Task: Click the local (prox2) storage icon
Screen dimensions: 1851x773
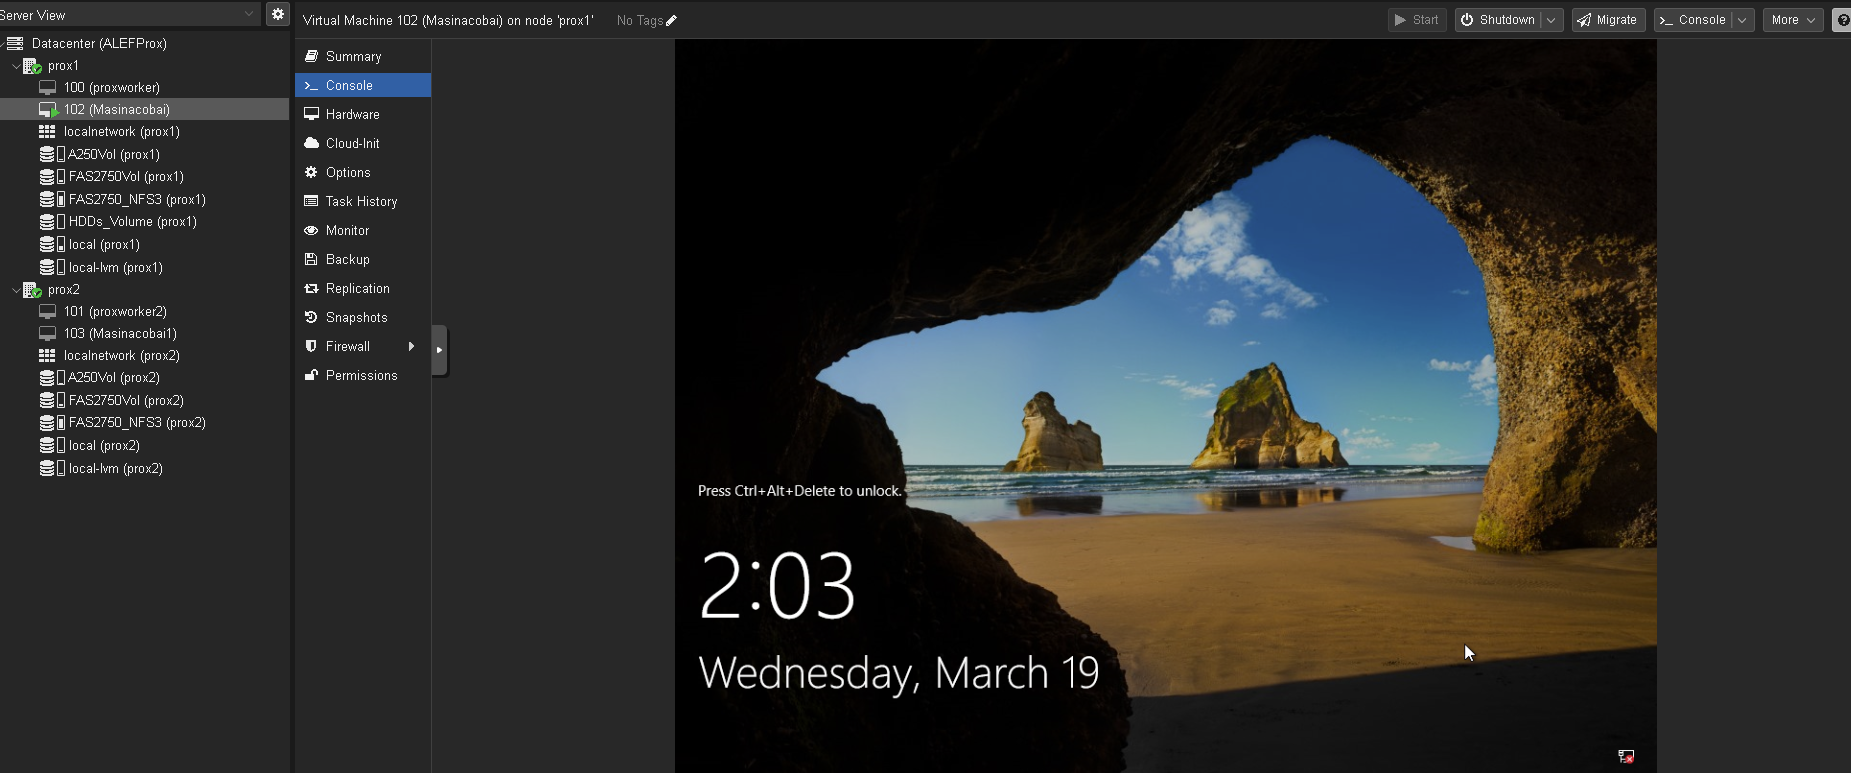Action: (x=52, y=446)
